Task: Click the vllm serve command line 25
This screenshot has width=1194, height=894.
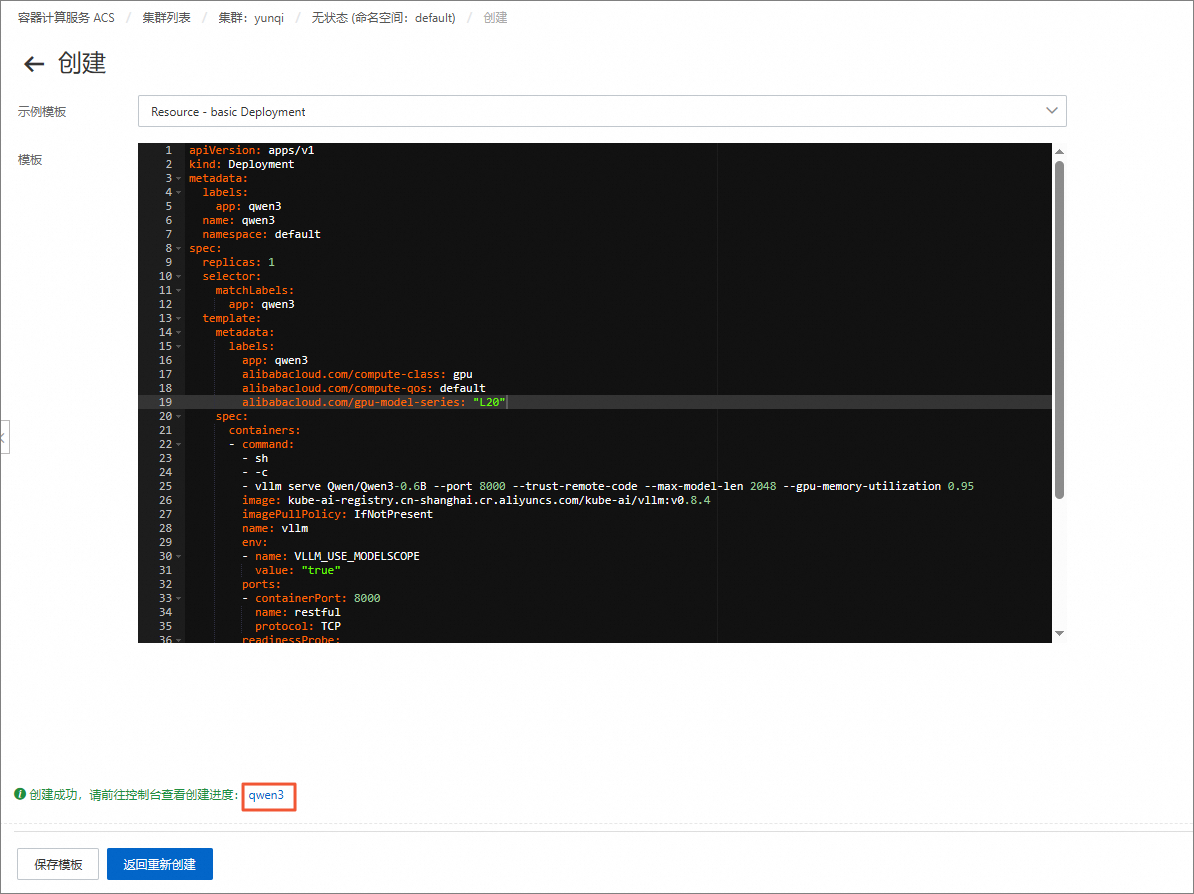Action: [608, 487]
